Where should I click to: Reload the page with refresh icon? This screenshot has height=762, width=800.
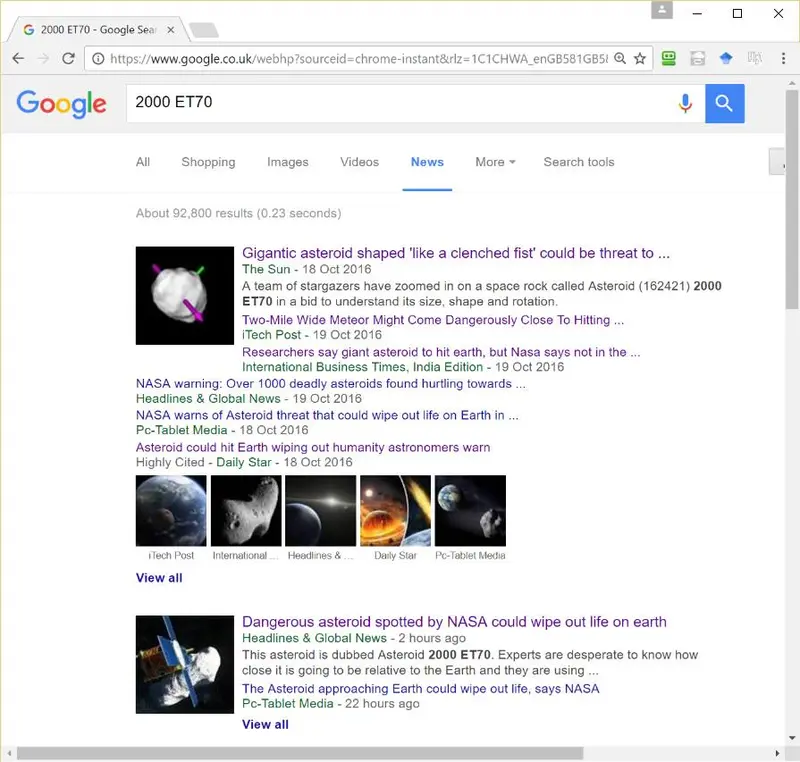68,58
